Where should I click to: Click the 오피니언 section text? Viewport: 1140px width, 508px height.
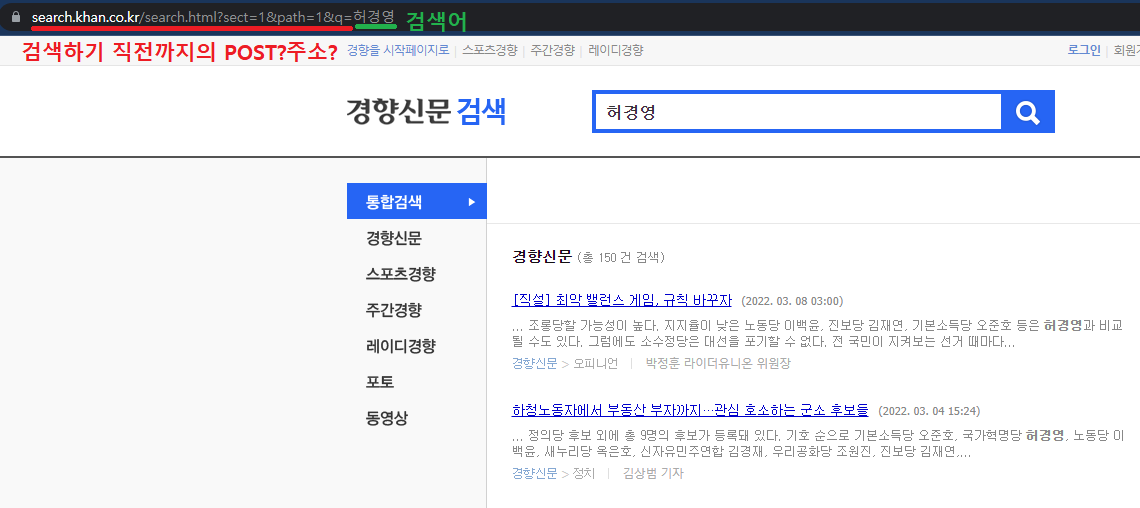595,363
